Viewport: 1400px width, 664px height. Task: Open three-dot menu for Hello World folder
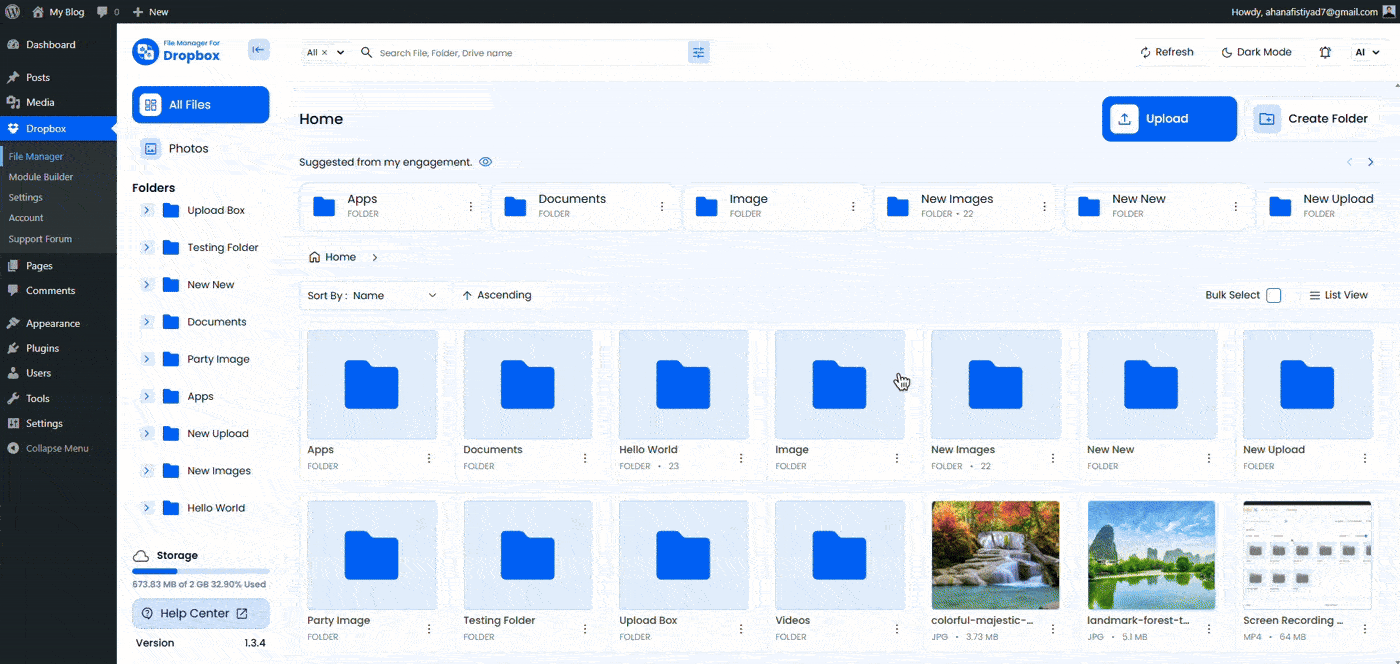[741, 458]
